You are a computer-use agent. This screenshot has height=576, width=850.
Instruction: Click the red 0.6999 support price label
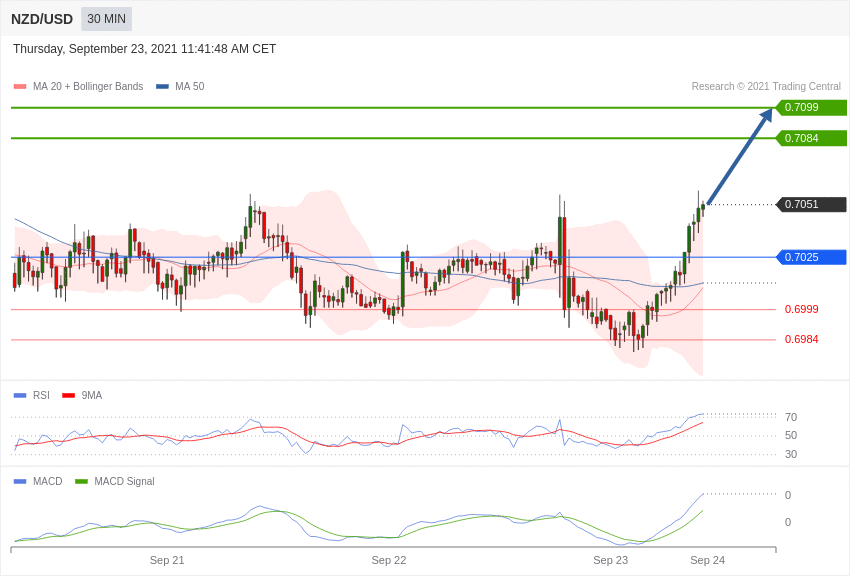pyautogui.click(x=802, y=309)
